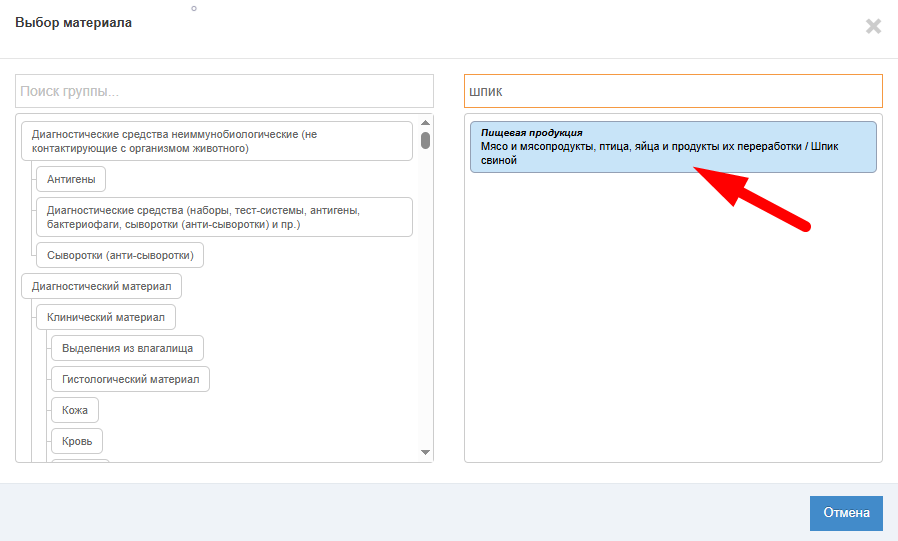Viewport: 898px width, 541px height.
Task: Pick the Кожа tree item
Action: pyautogui.click(x=75, y=410)
